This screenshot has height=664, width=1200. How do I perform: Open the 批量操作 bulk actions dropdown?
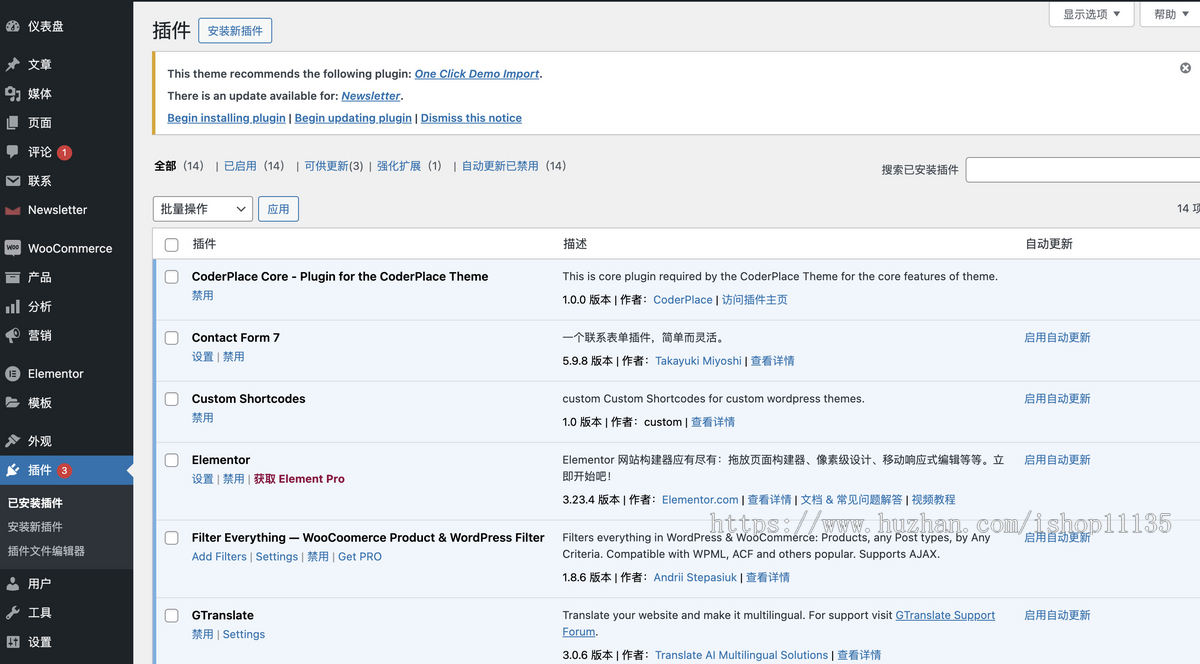click(202, 209)
